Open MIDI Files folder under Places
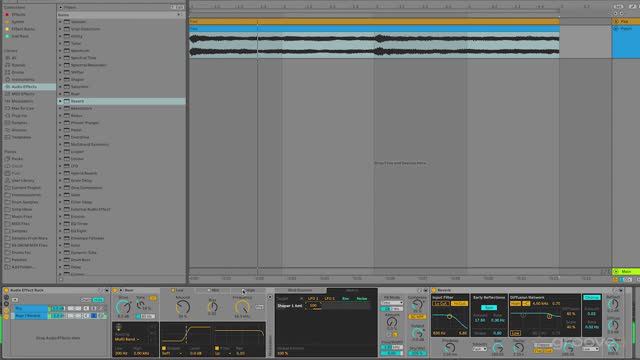This screenshot has width=640, height=360. click(20, 224)
